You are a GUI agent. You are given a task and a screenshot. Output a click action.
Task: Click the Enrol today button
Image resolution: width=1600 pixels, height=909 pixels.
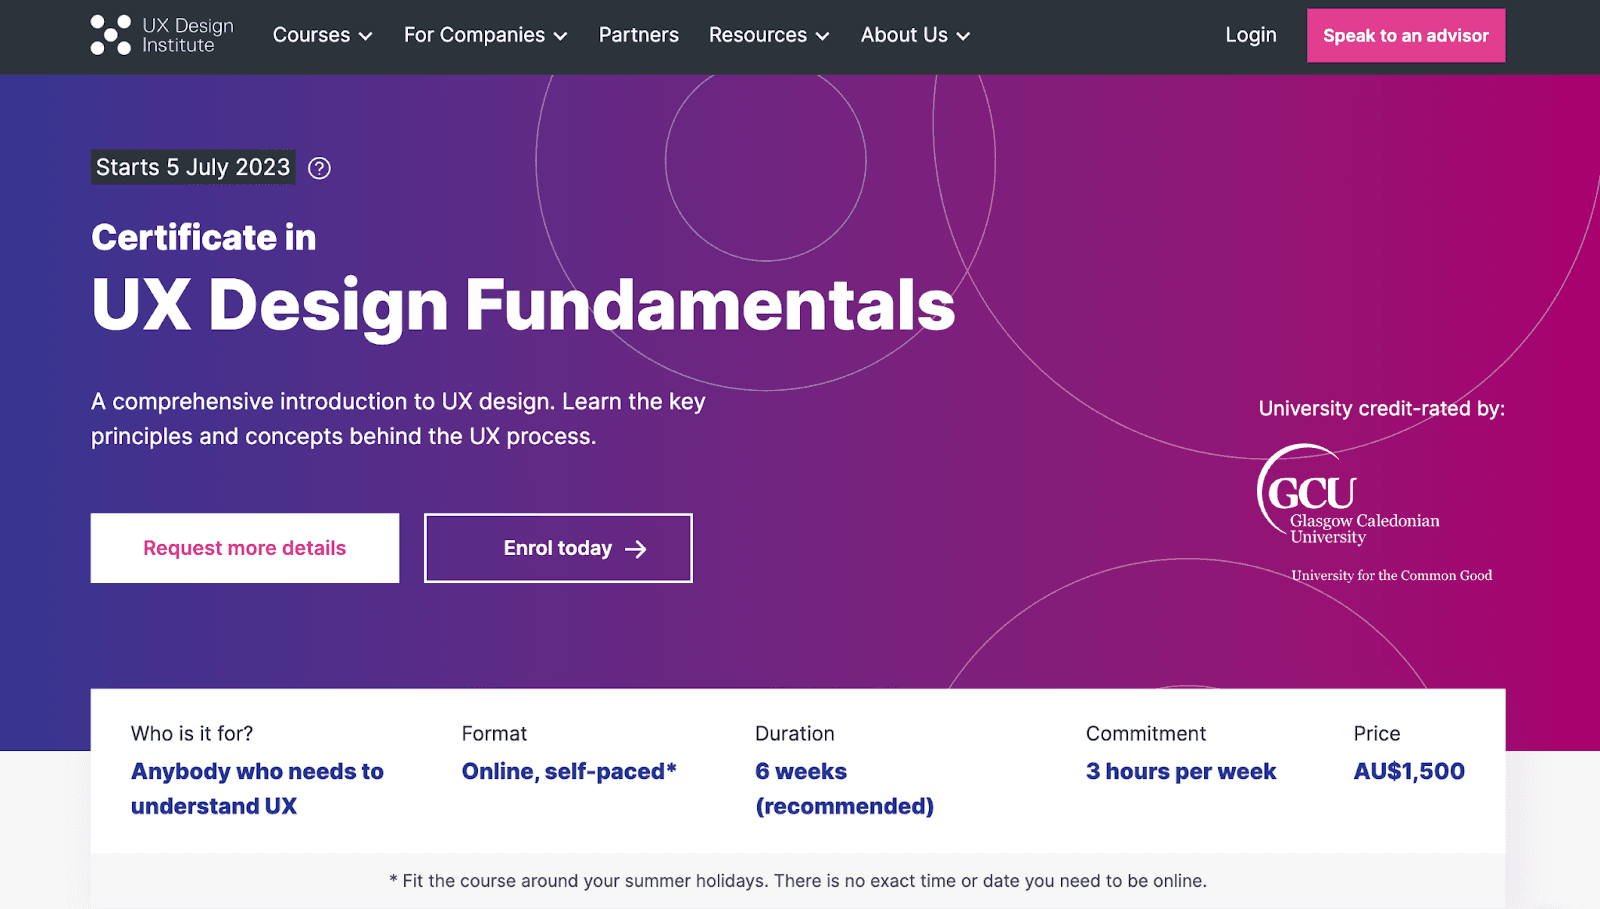tap(557, 548)
